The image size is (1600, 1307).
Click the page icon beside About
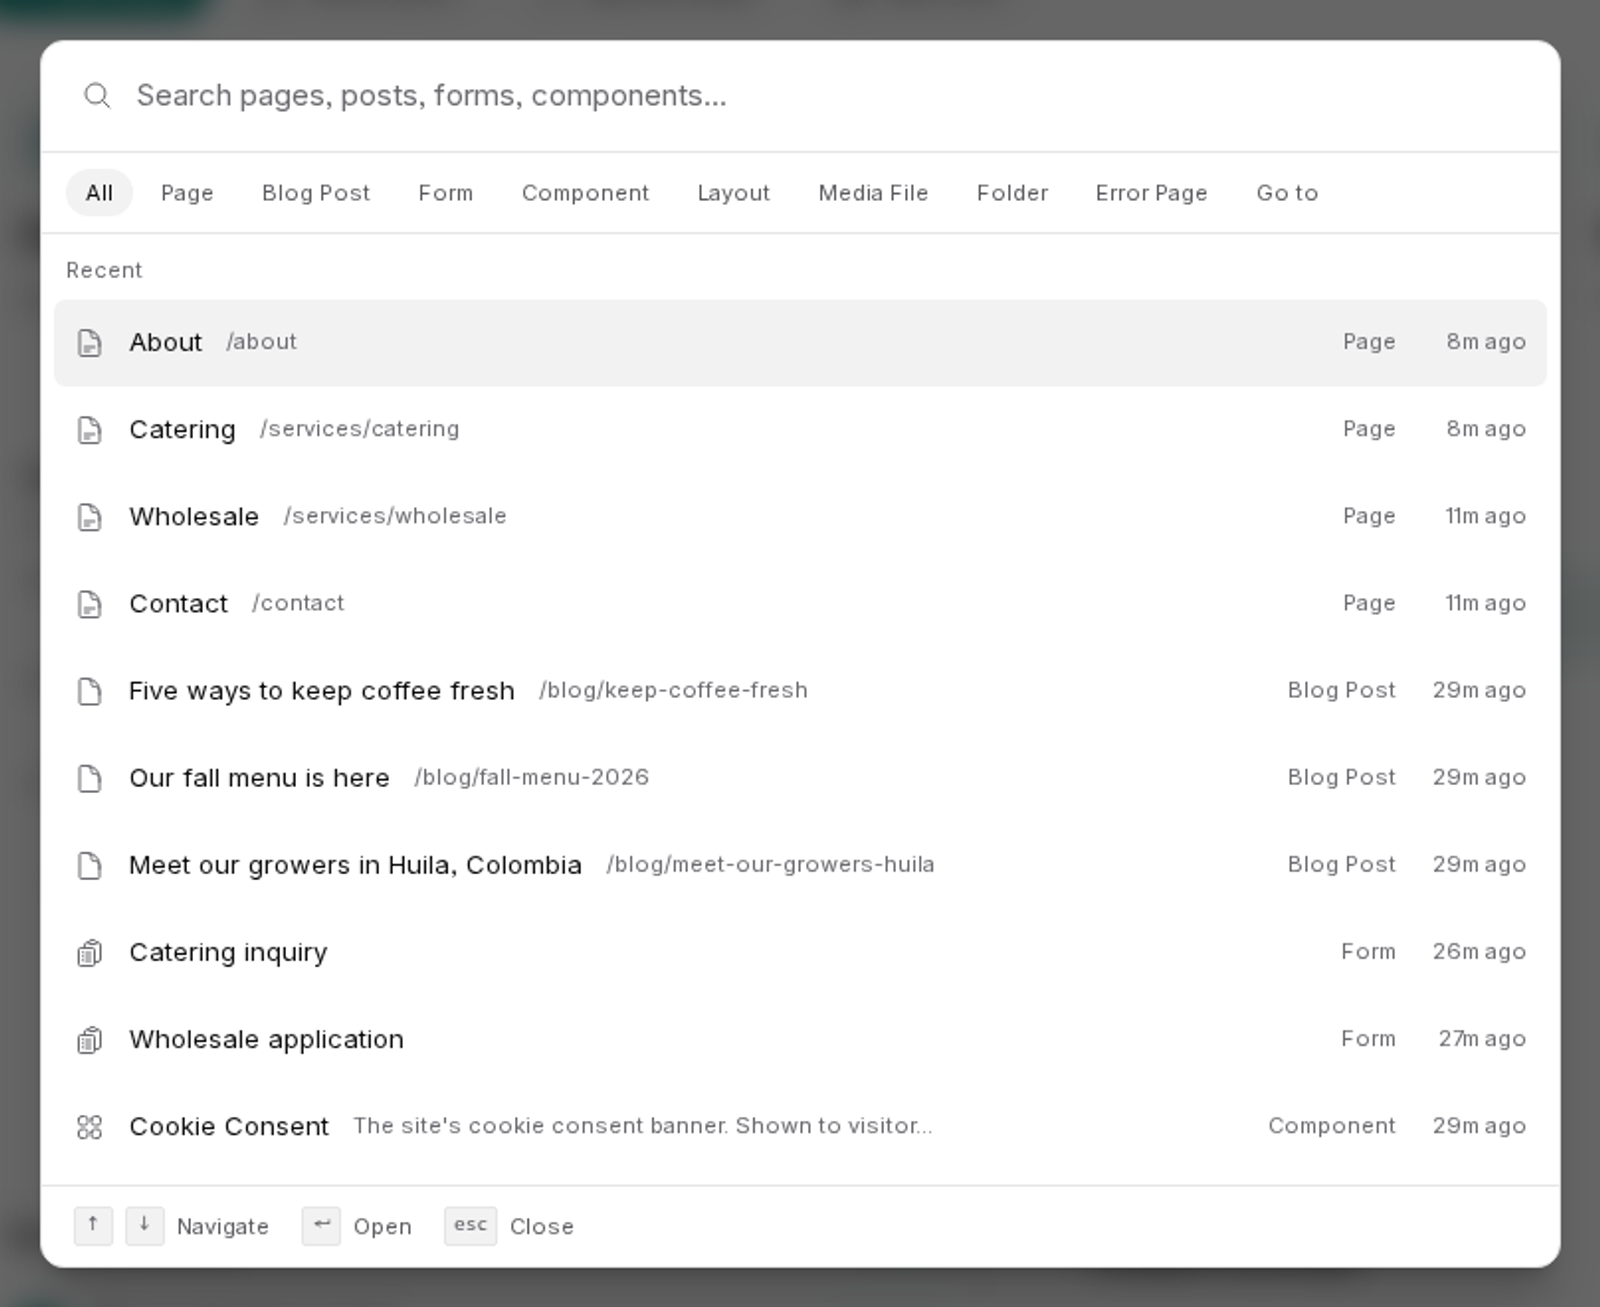pyautogui.click(x=90, y=343)
